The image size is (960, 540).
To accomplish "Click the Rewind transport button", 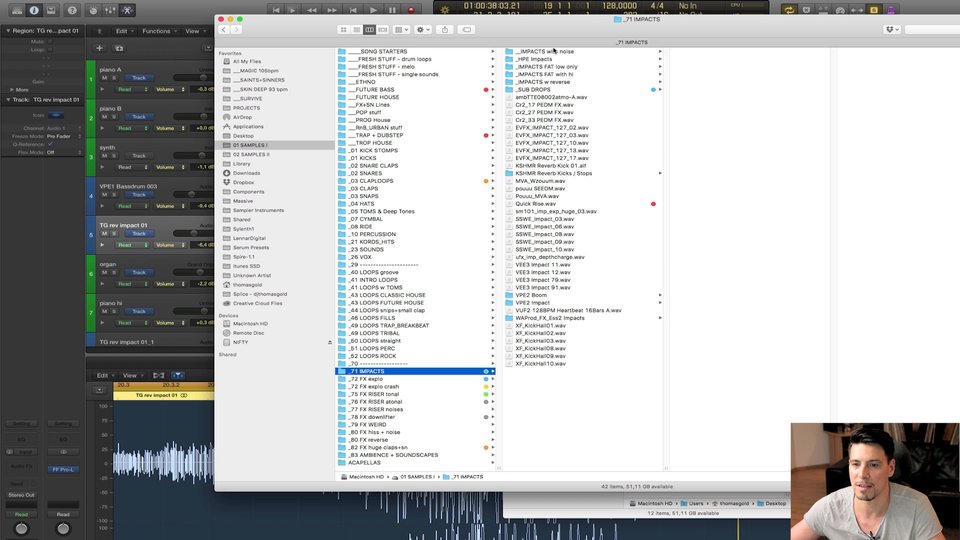I will (x=312, y=10).
